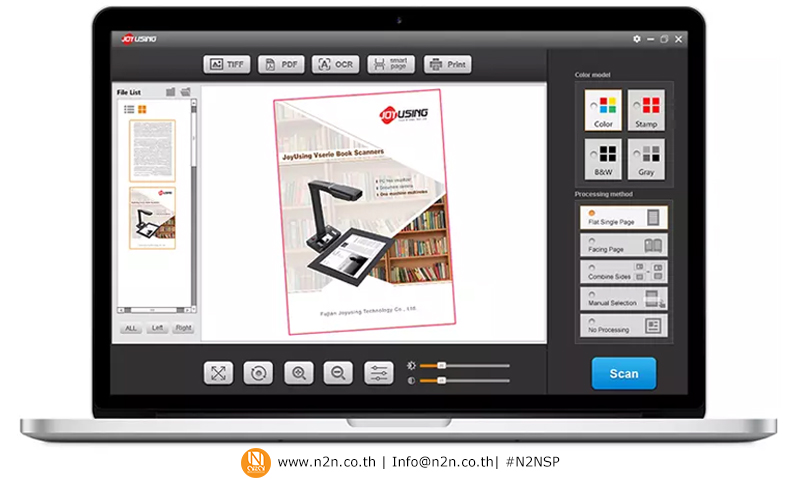
Task: Click the ALL button under File List
Action: click(x=131, y=327)
